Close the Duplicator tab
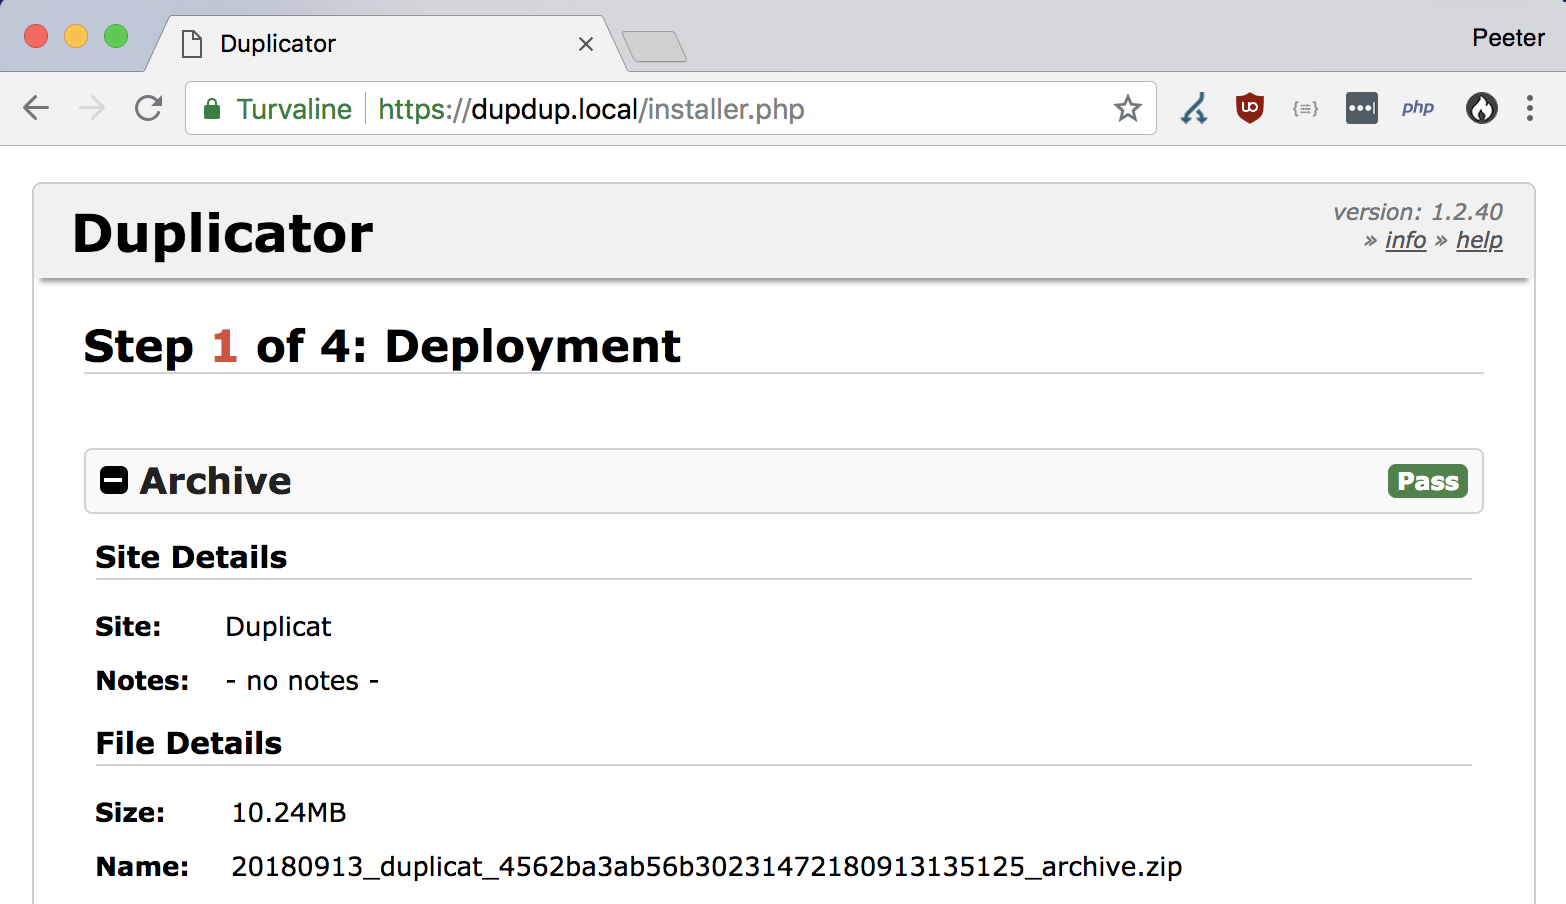 click(x=586, y=44)
